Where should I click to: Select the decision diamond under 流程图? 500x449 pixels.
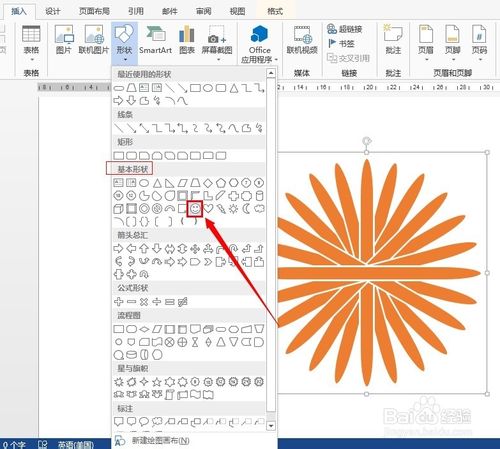pyautogui.click(x=144, y=329)
